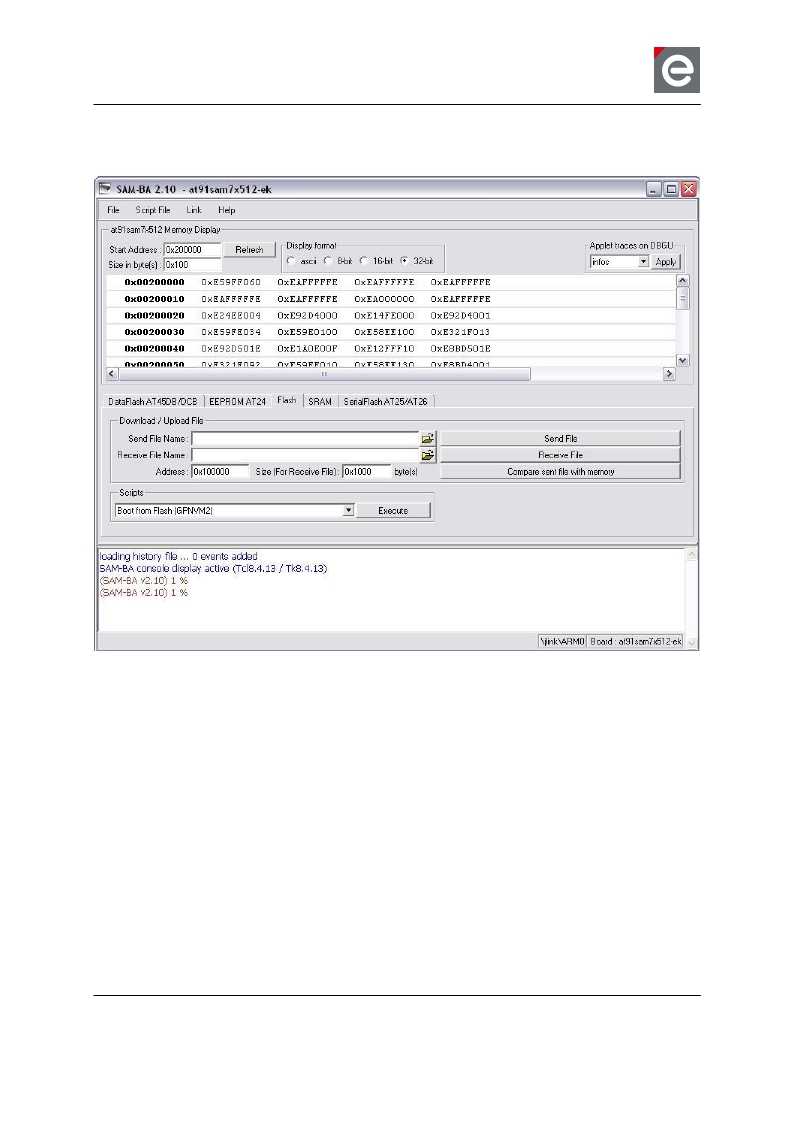794x1122 pixels.
Task: Click console scroll up arrow
Action: pyautogui.click(x=691, y=555)
